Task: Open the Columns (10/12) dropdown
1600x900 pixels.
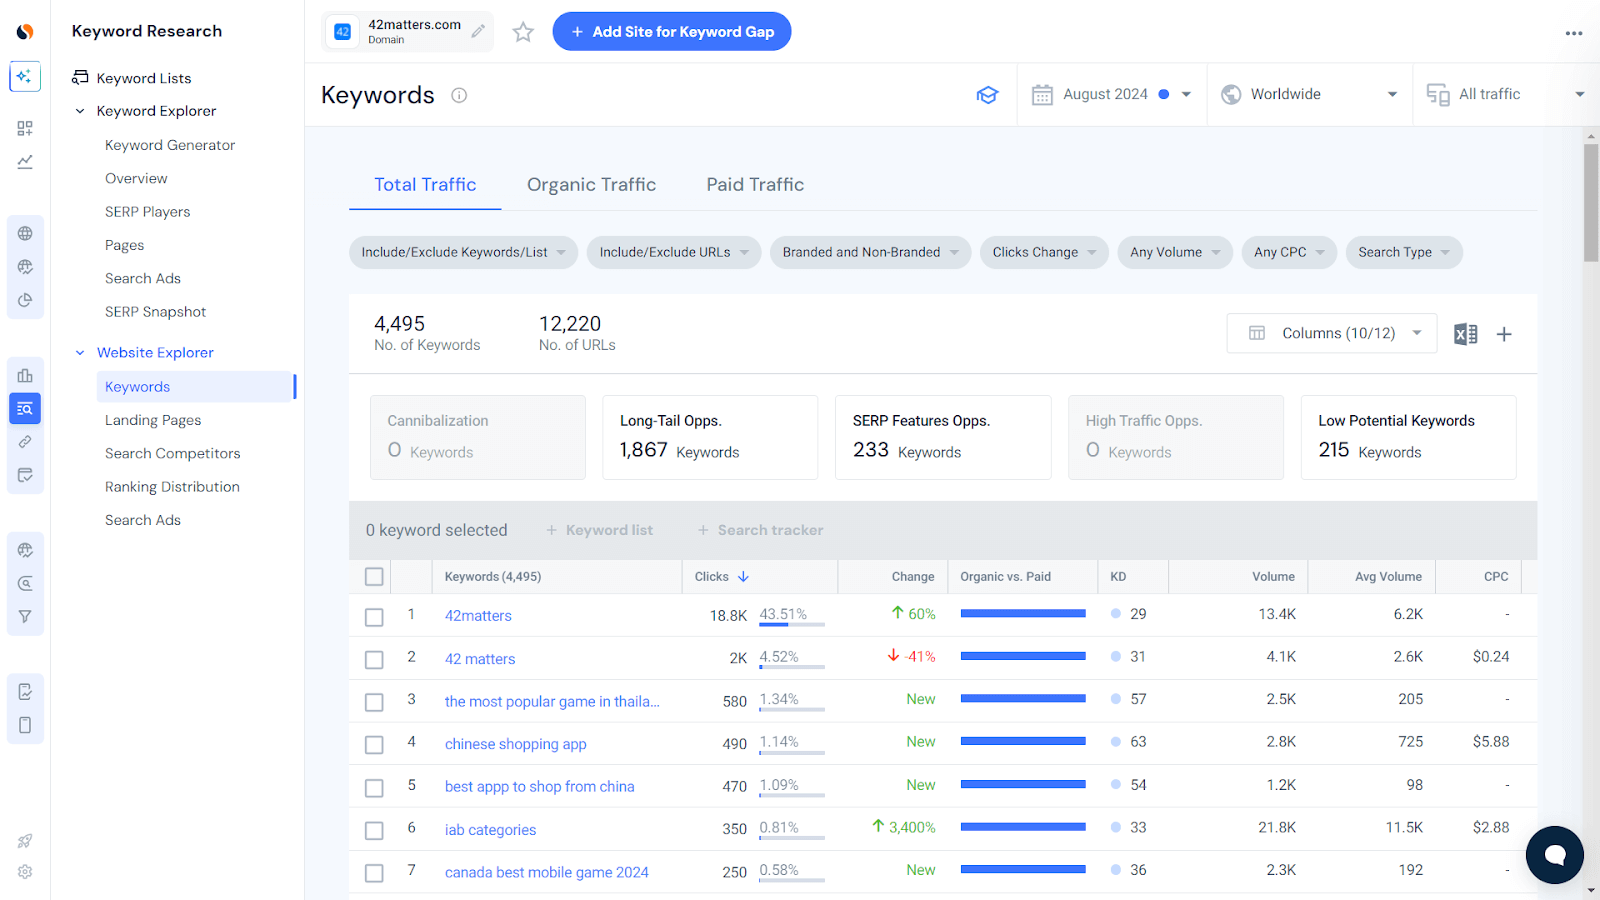Action: pos(1331,333)
